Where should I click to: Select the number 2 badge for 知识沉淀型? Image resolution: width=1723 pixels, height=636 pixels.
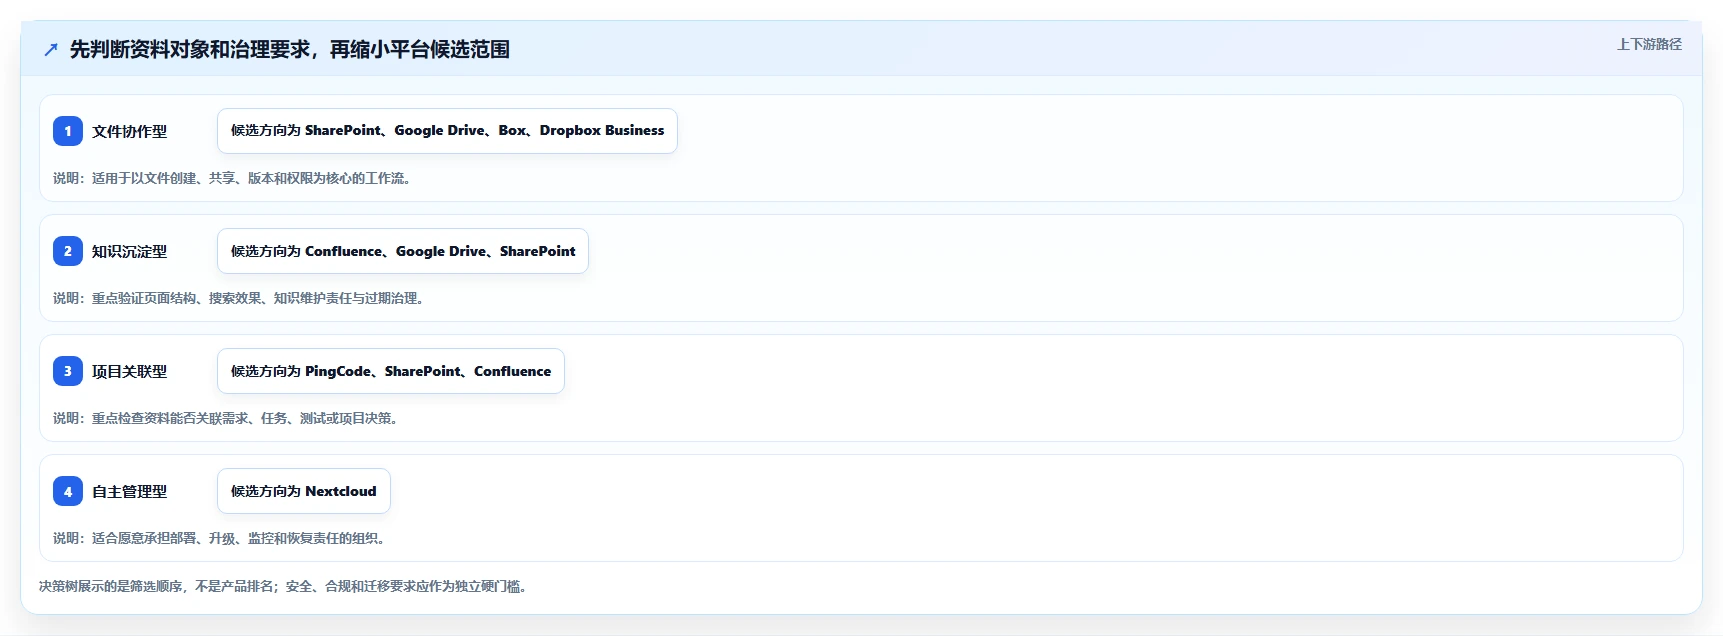[x=68, y=251]
